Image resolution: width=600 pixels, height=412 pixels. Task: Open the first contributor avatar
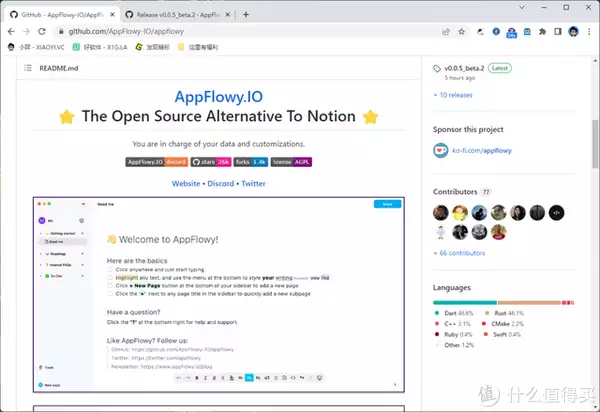pos(440,213)
